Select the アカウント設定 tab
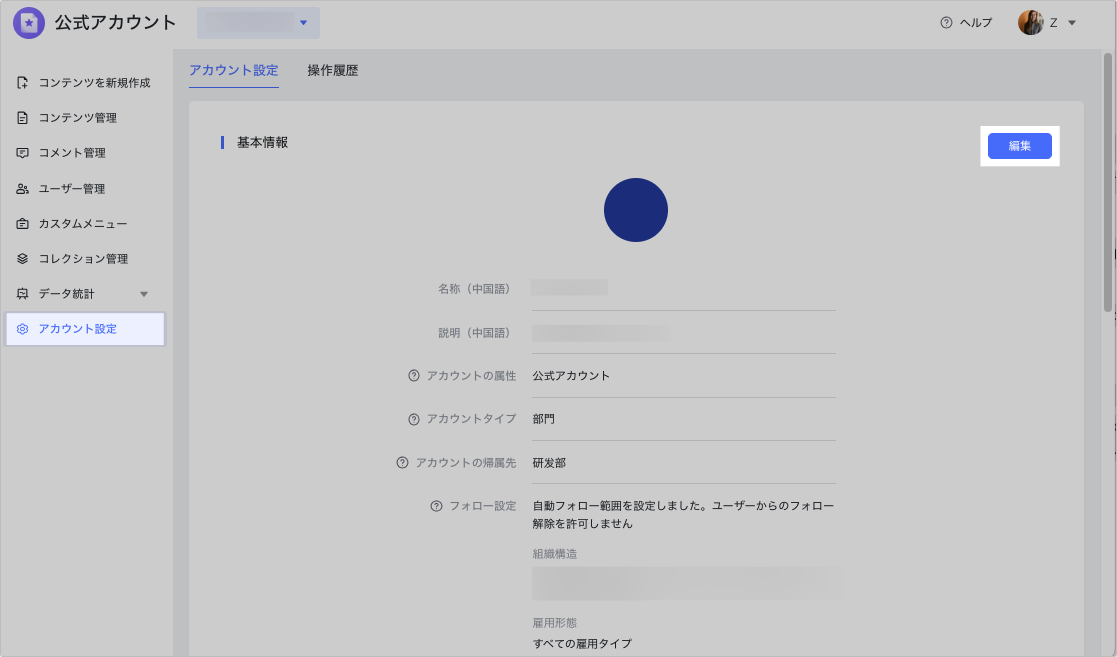 [x=233, y=71]
